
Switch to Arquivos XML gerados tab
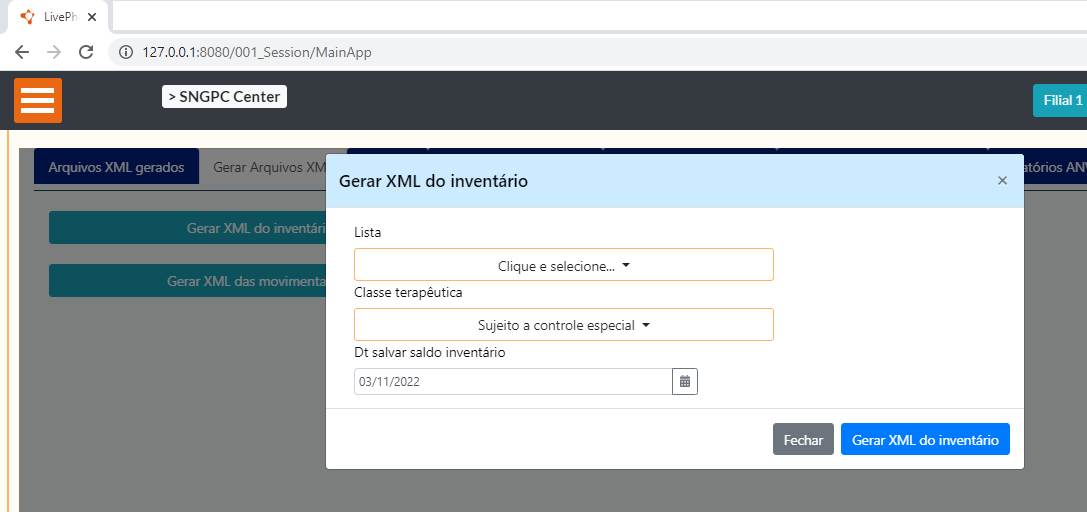(x=116, y=167)
